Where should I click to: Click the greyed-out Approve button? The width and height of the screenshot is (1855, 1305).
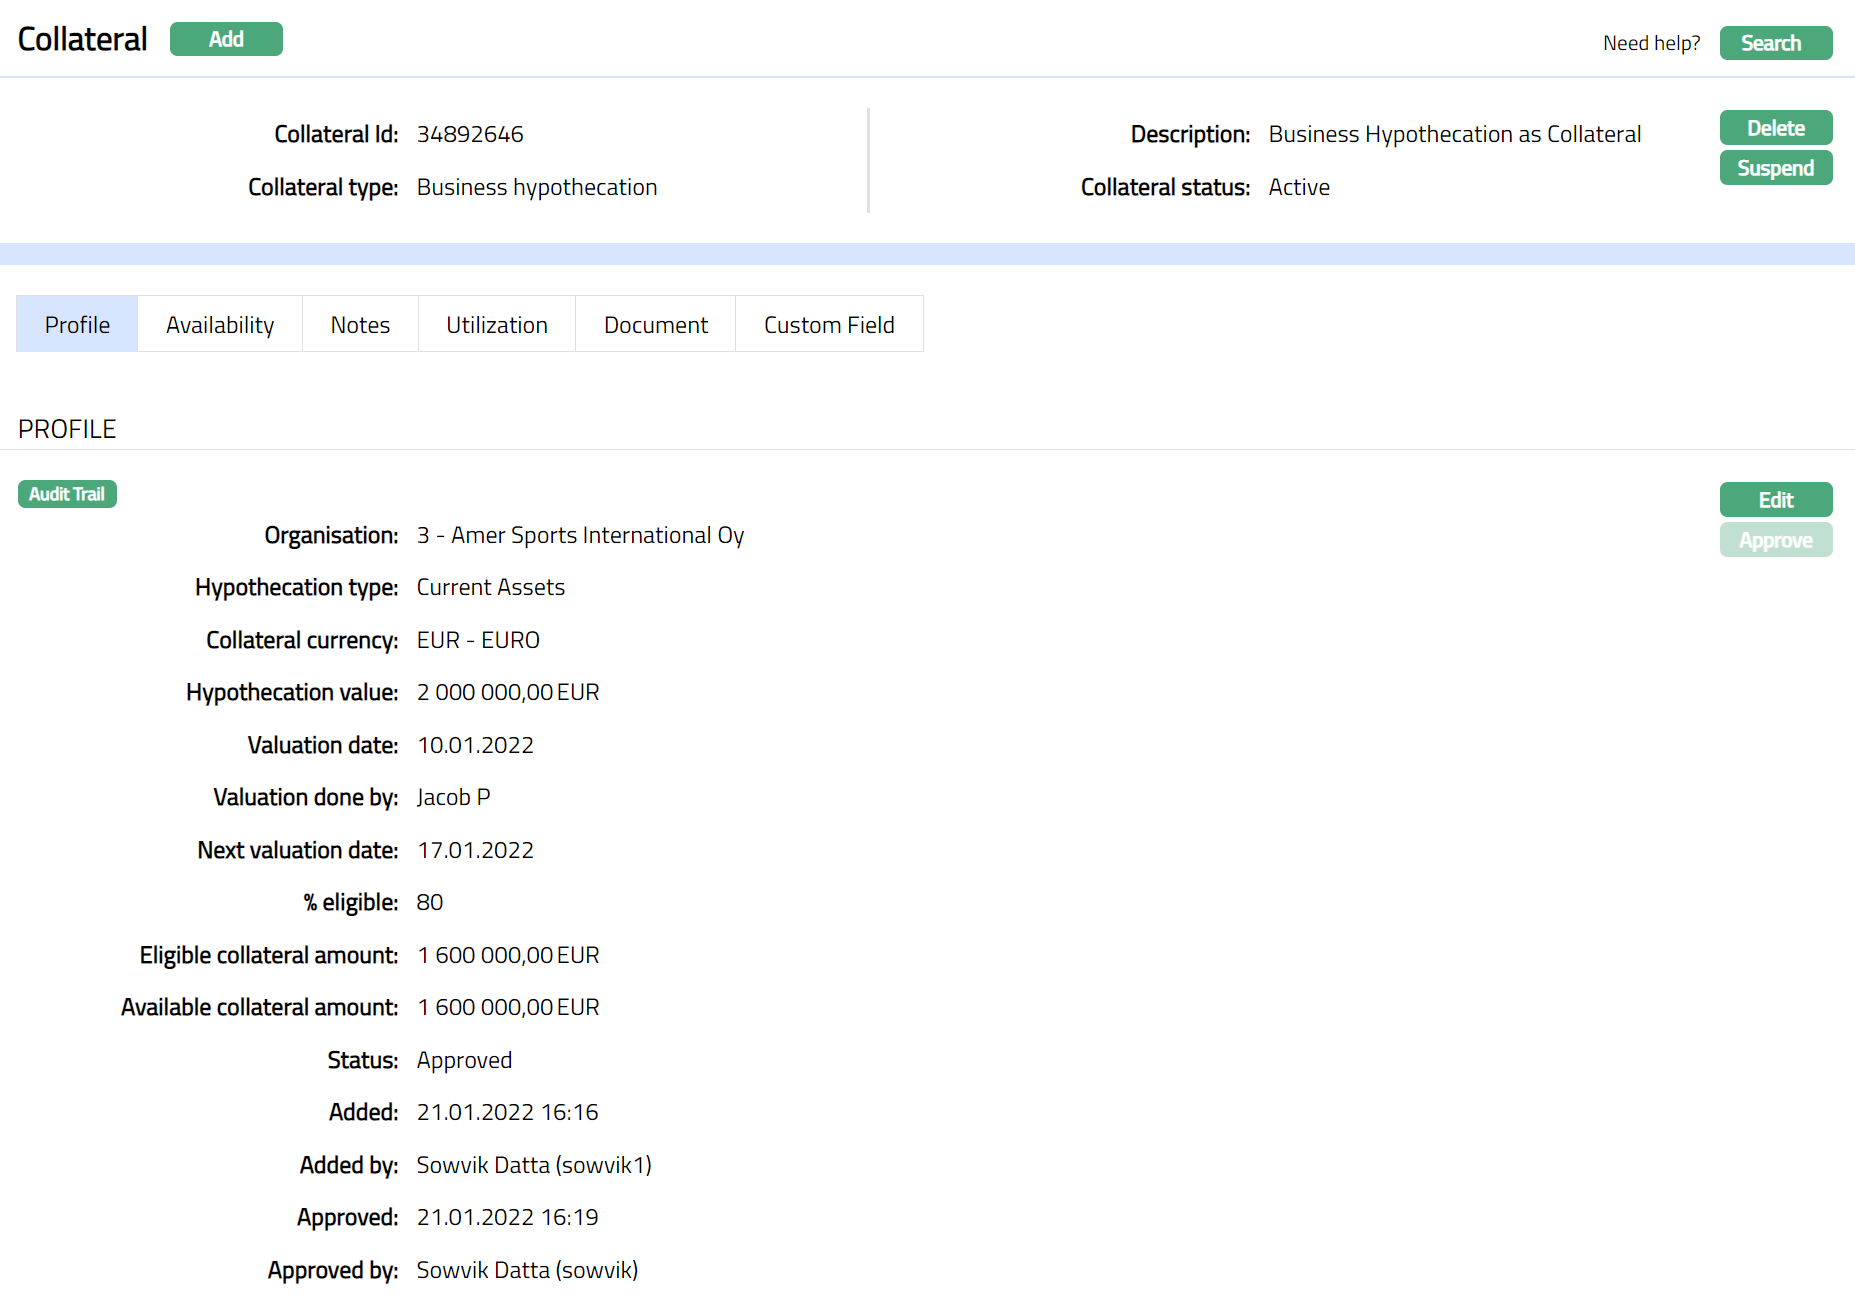[1775, 540]
